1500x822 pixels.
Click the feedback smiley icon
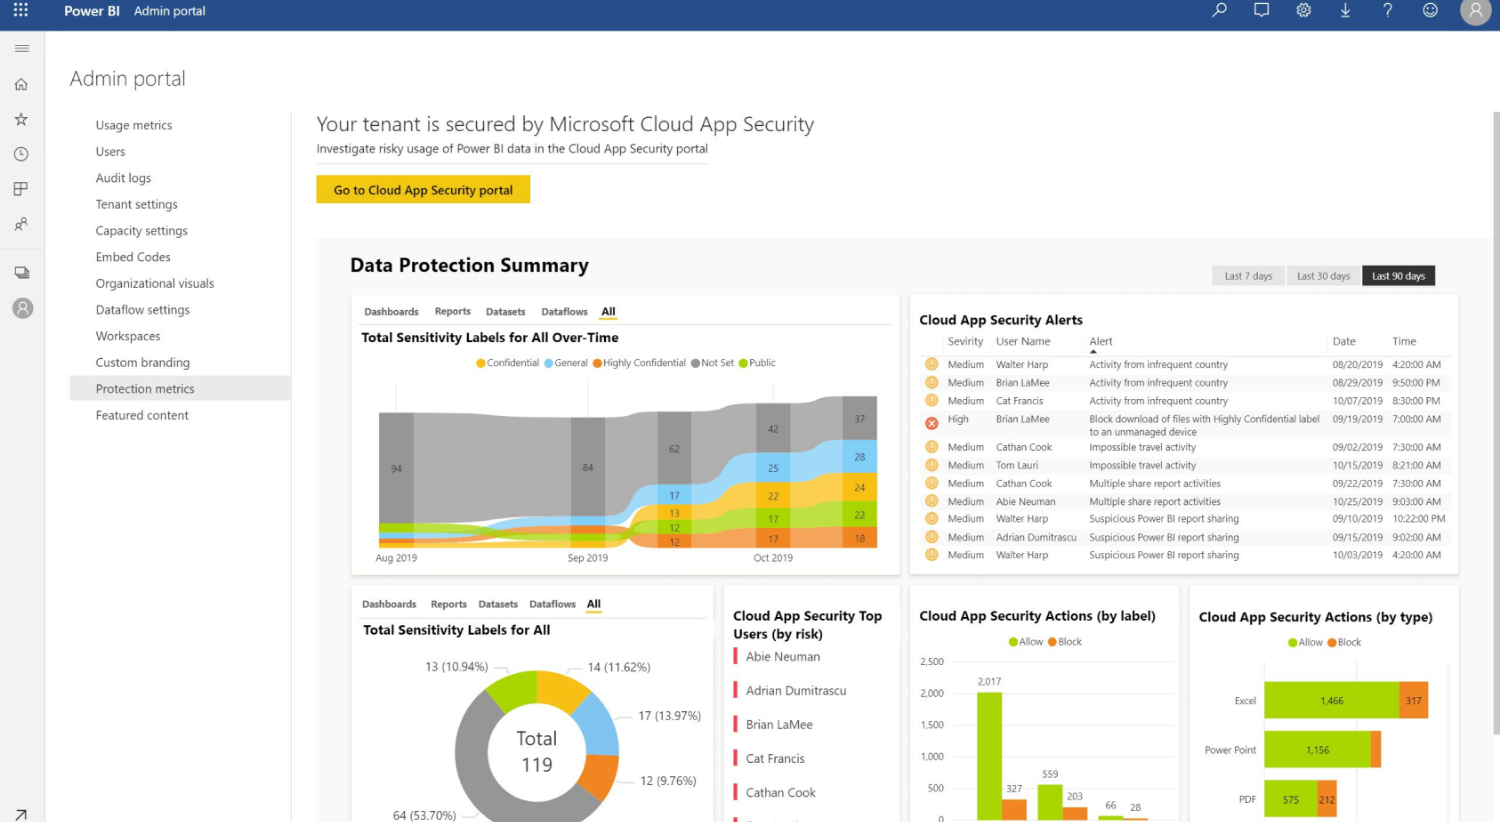pos(1430,11)
